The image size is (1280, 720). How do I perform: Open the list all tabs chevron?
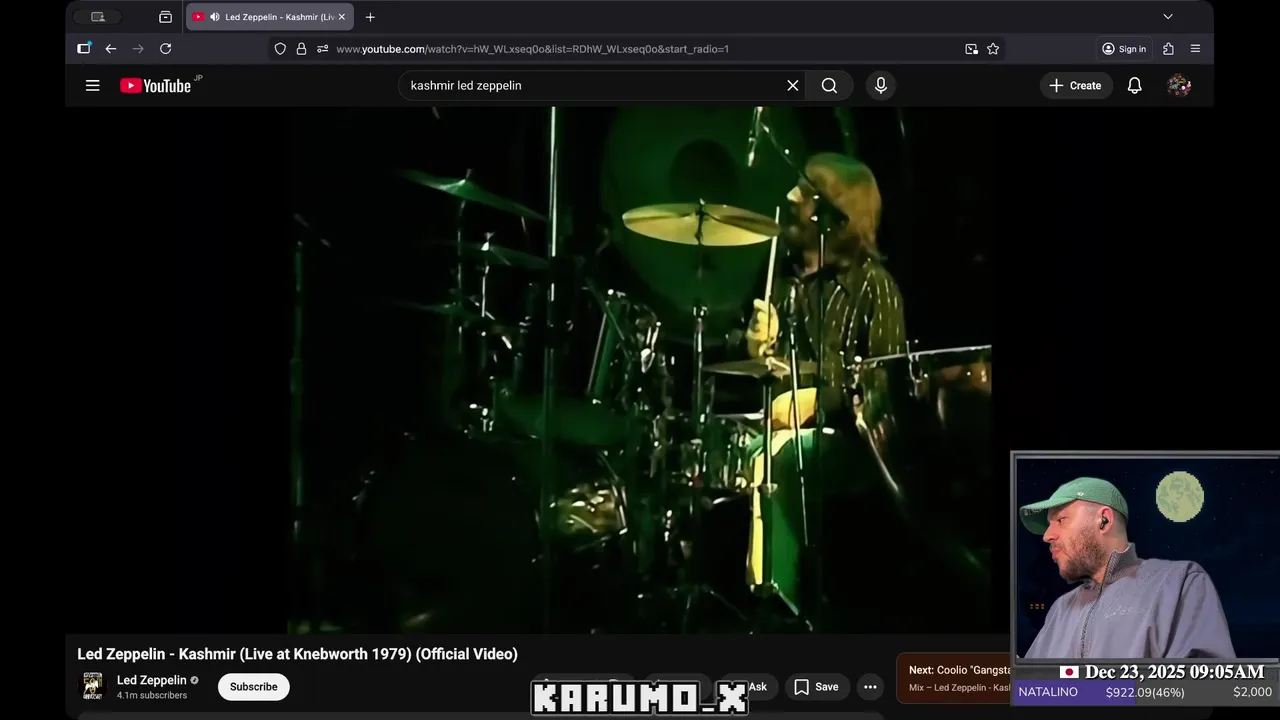click(1167, 17)
